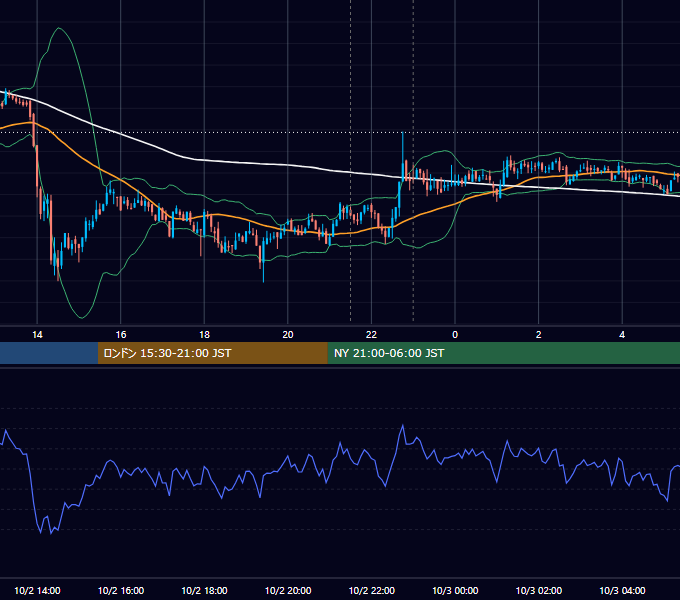Click the 10/2 14:00 date label
680x600 pixels.
click(37, 590)
